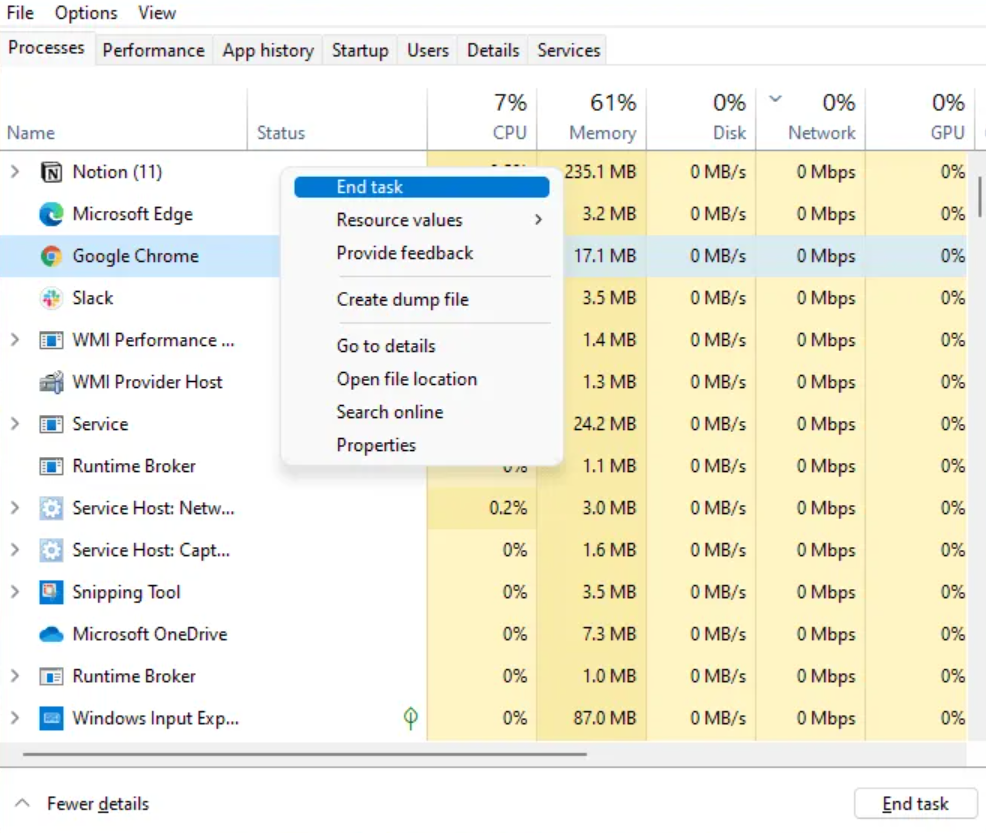The height and width of the screenshot is (833, 986).
Task: Expand the Service Host: Netw... group
Action: [x=15, y=508]
